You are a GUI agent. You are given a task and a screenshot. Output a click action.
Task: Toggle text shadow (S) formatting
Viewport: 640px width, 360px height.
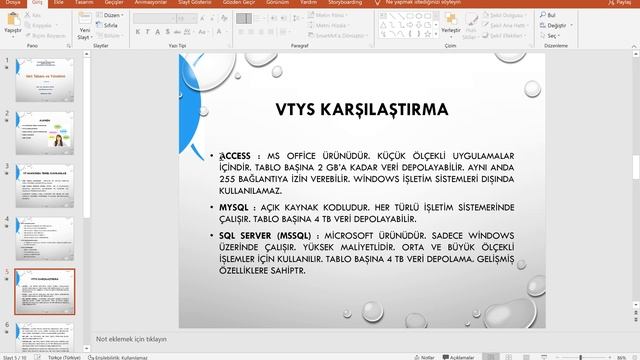tap(167, 32)
